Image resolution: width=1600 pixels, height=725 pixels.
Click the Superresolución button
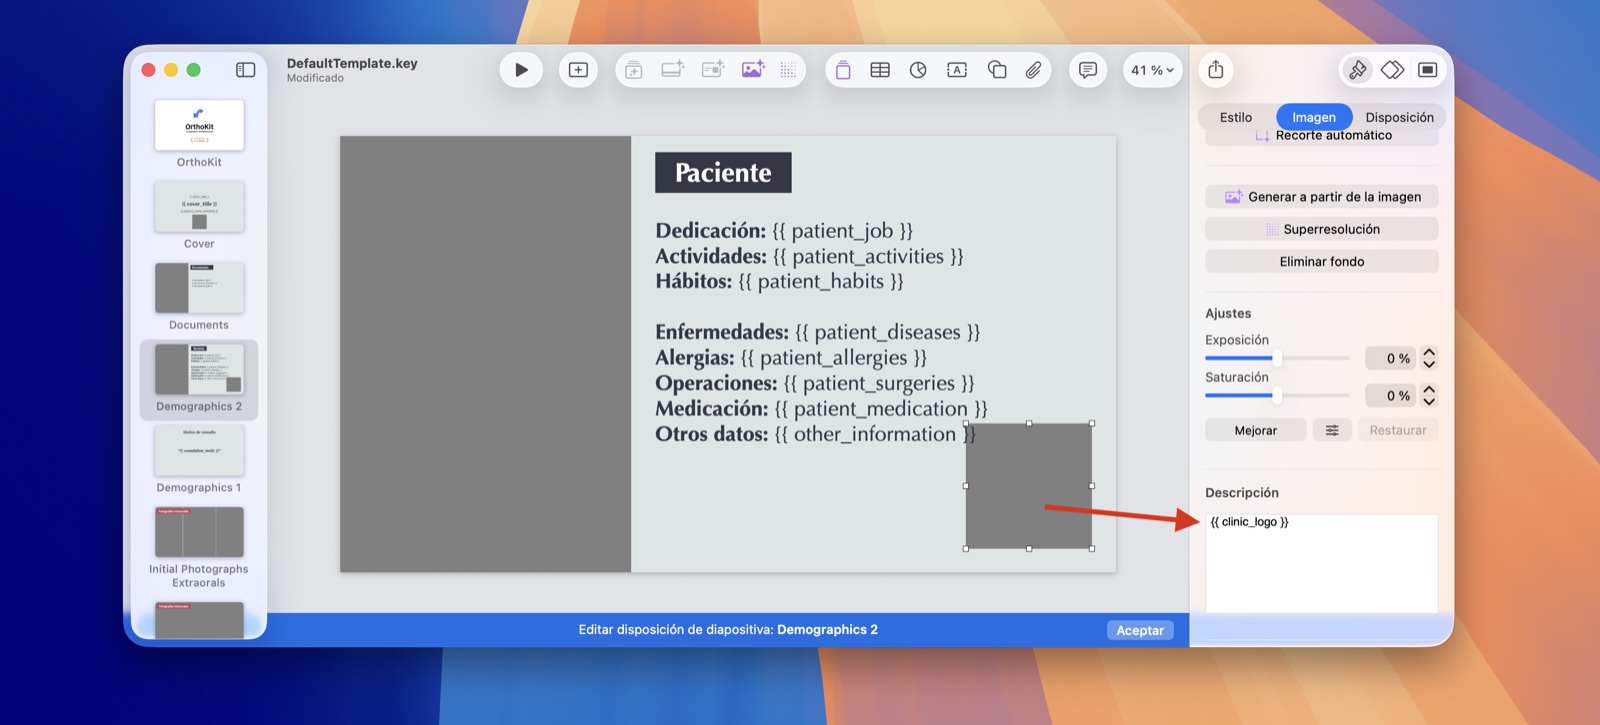[x=1322, y=229]
